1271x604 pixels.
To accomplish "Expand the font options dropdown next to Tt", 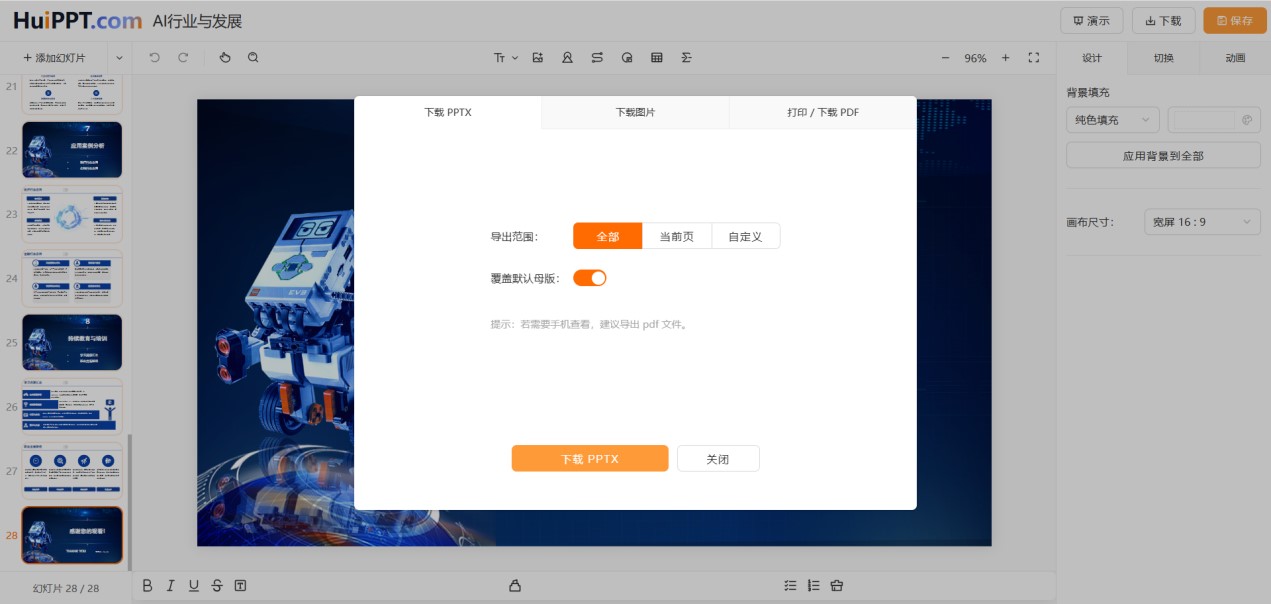I will point(515,58).
